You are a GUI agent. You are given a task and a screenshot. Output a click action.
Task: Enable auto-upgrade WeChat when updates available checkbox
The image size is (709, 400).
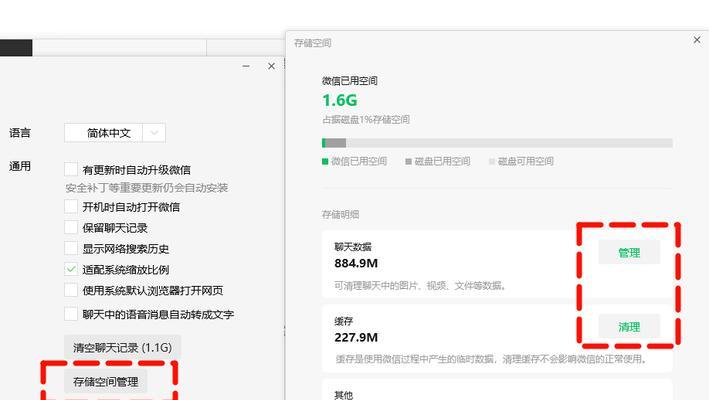(x=71, y=169)
